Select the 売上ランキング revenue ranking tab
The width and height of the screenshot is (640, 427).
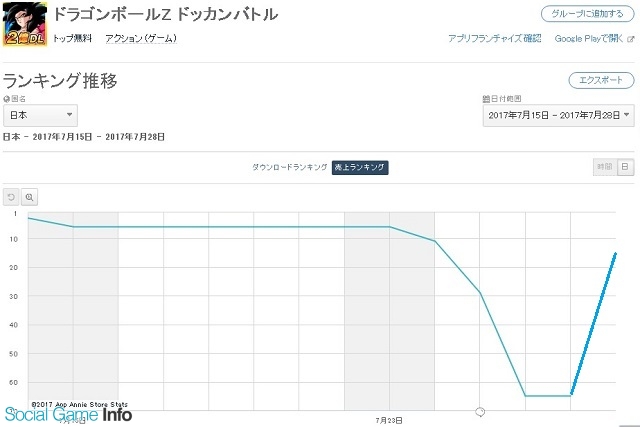(360, 167)
